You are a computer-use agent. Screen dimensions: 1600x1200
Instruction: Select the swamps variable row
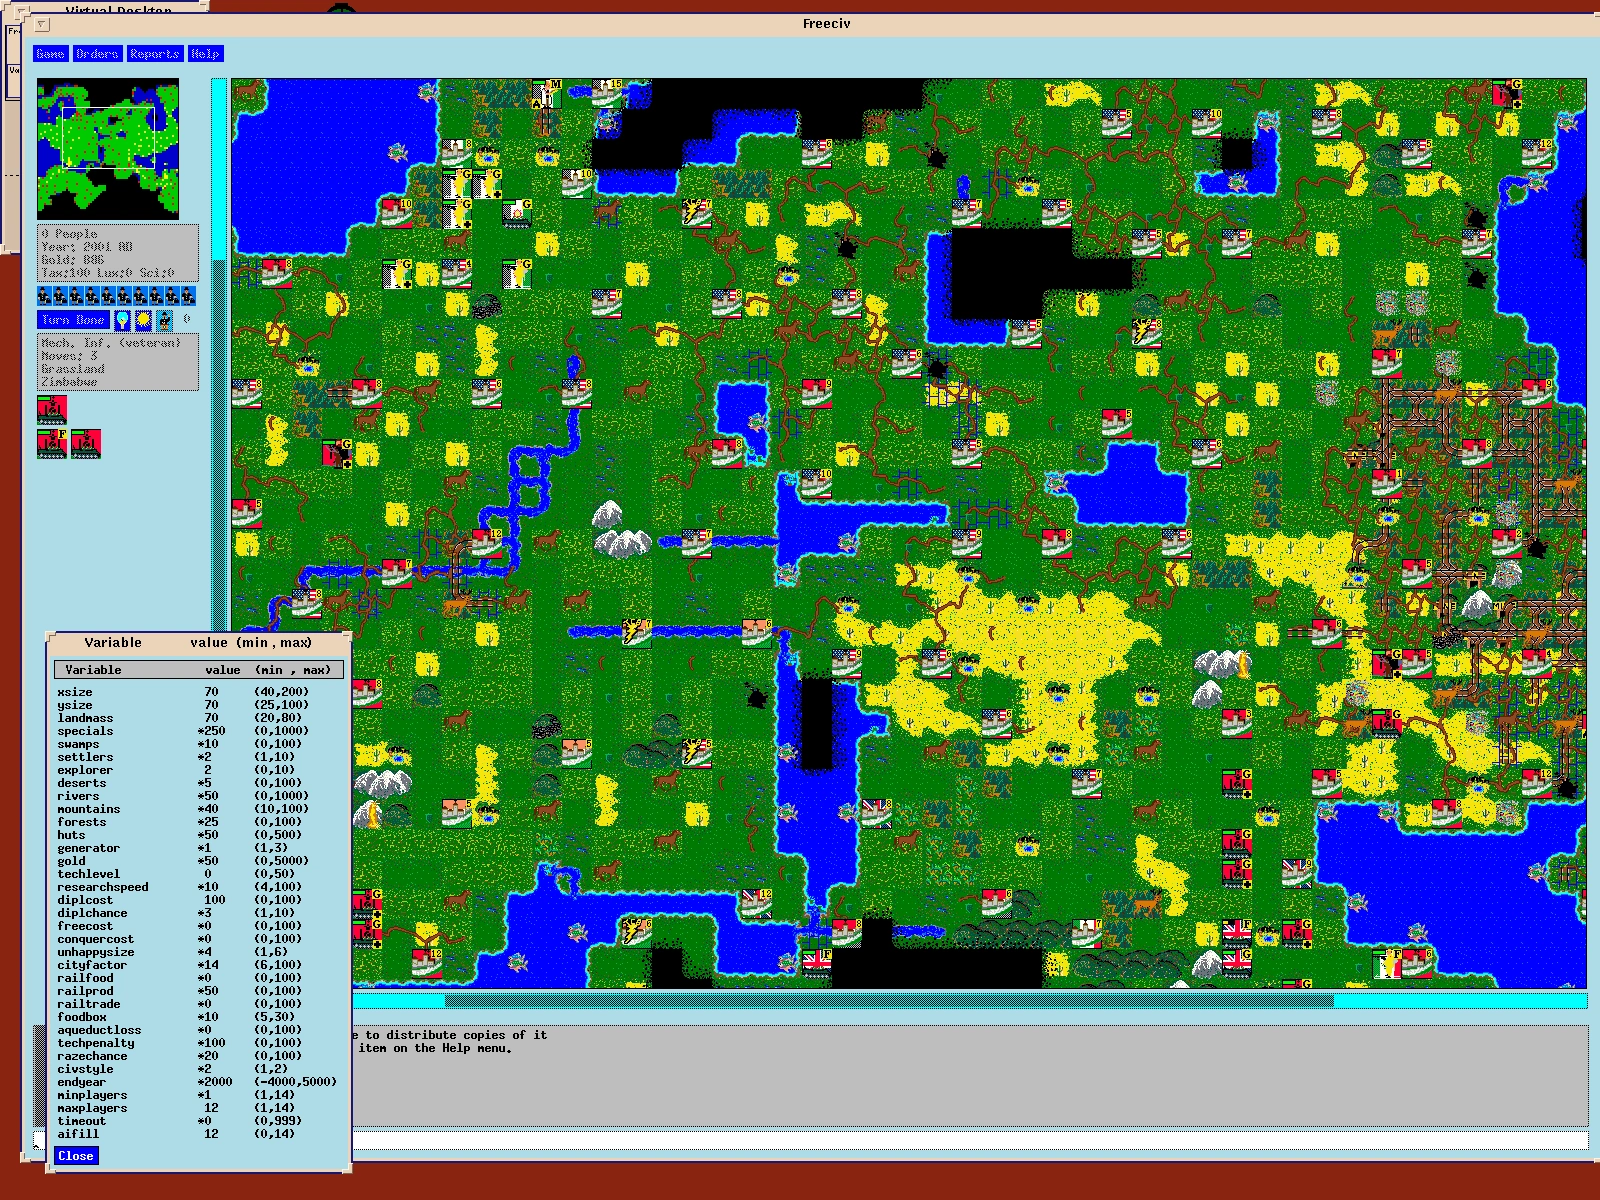point(198,744)
